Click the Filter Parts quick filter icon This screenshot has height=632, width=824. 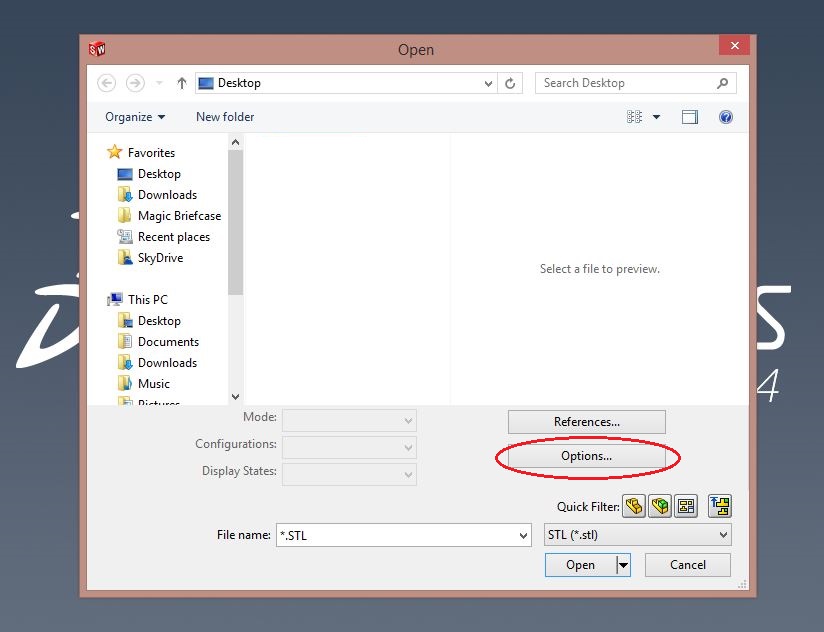[x=634, y=506]
